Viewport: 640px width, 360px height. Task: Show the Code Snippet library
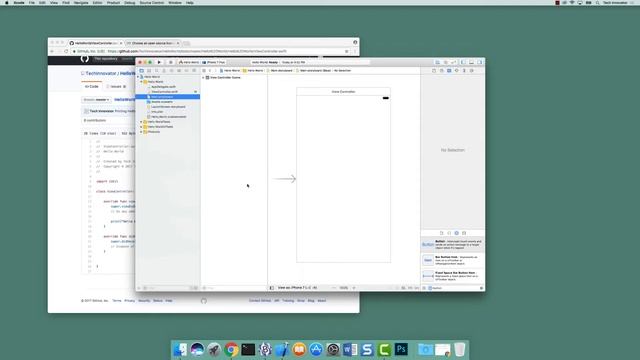click(449, 233)
